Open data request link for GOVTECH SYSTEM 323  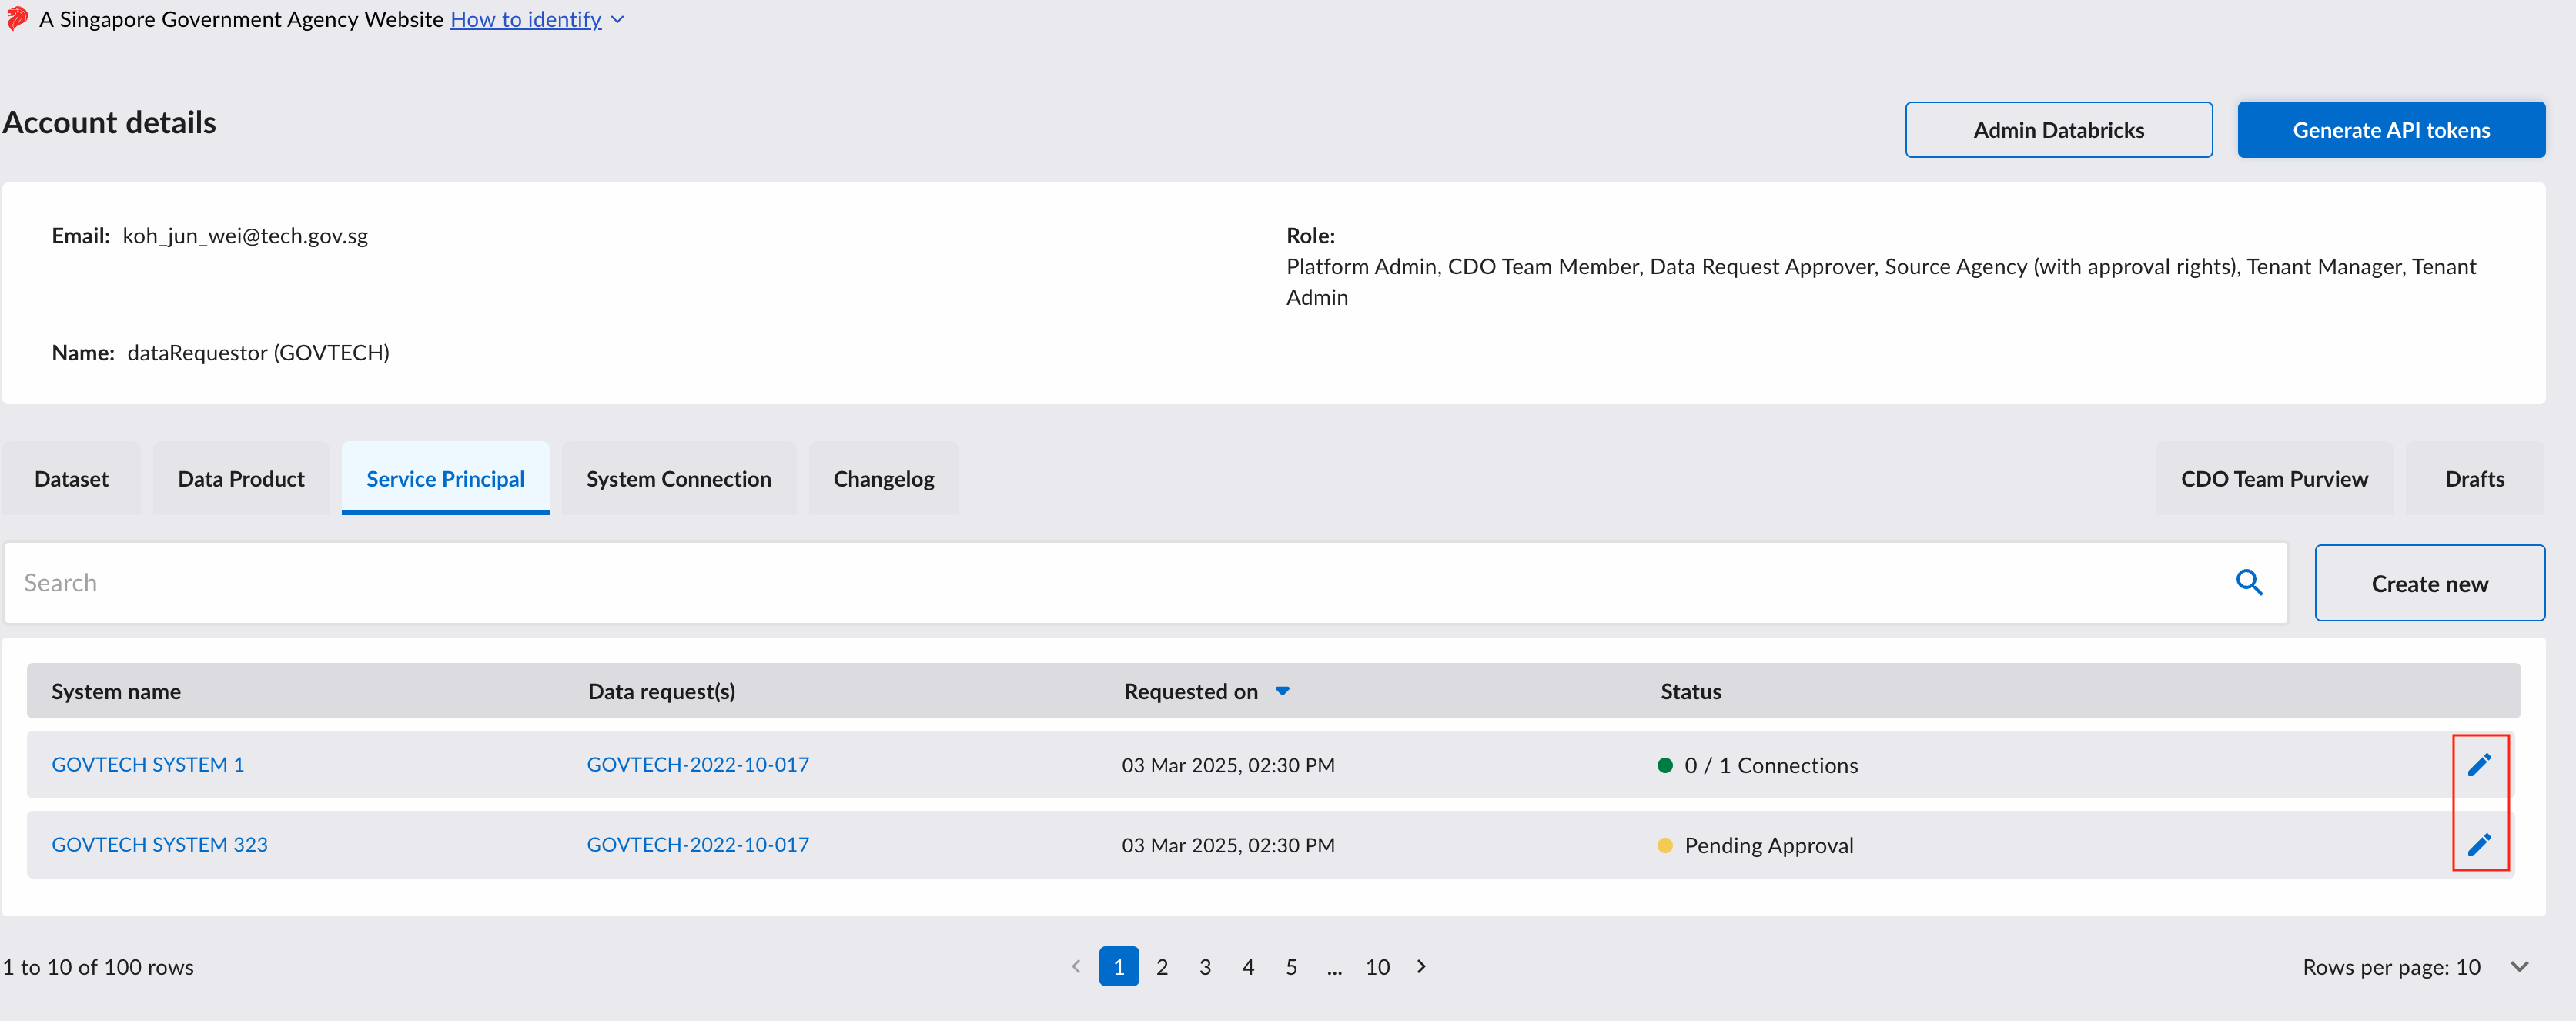(x=697, y=845)
